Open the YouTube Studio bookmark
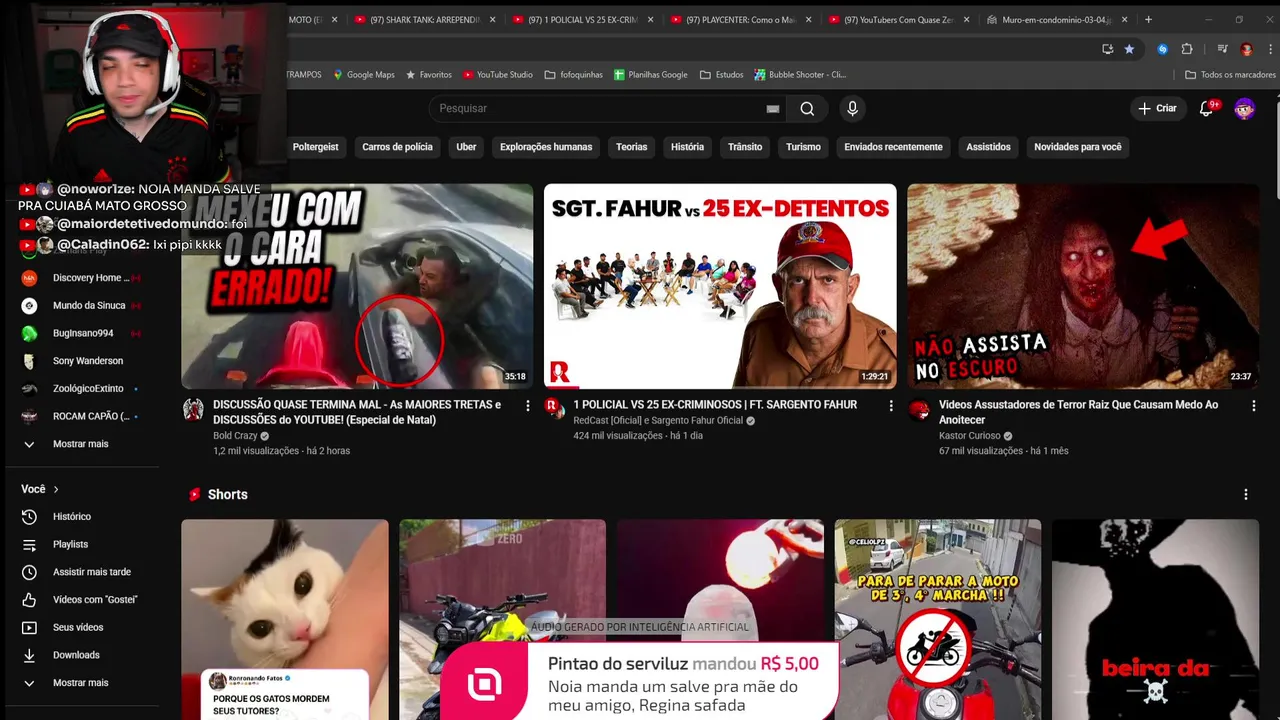 497,75
